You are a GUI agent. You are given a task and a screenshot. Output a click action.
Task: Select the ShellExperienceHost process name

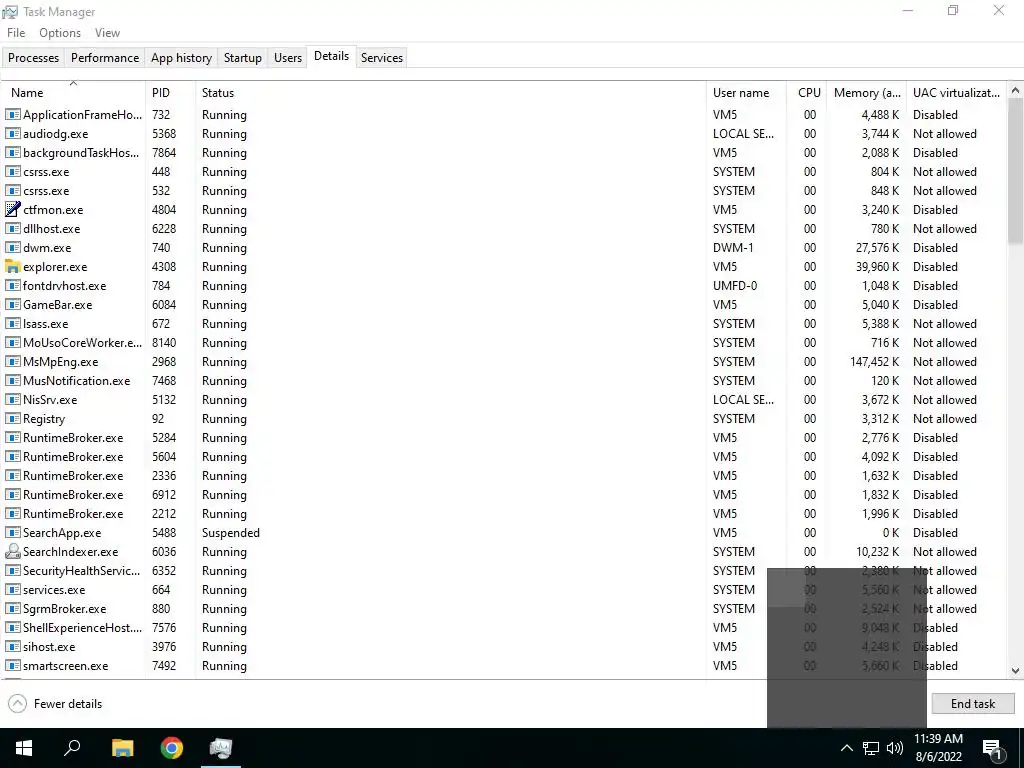coord(82,628)
